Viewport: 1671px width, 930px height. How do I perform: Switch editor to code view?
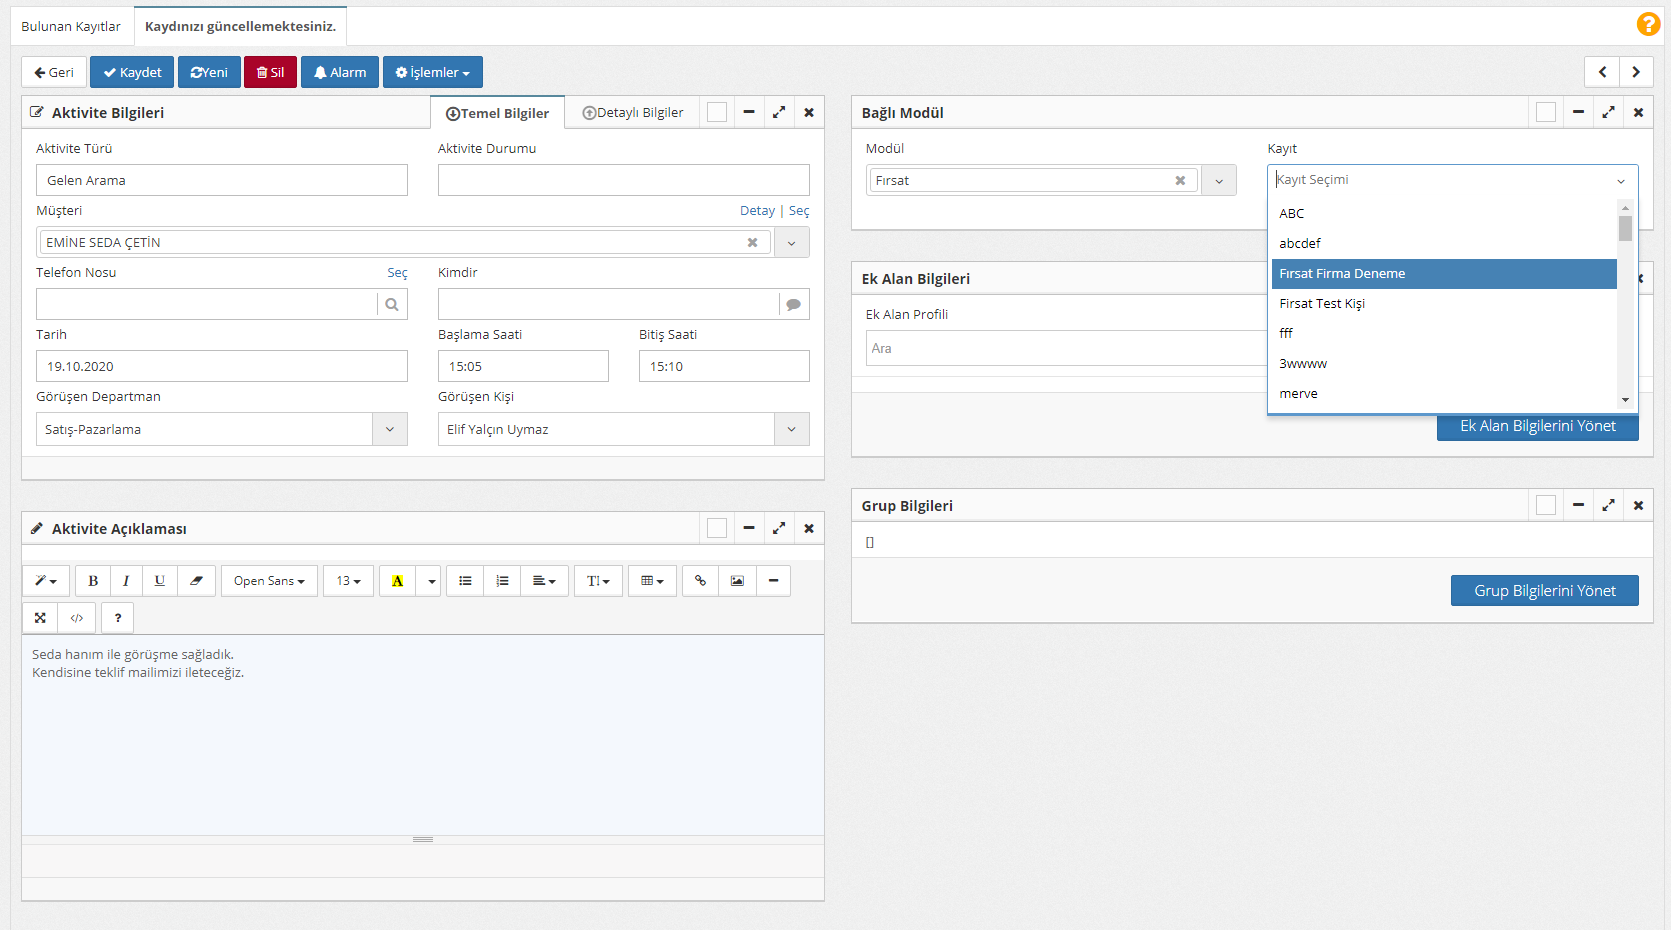pyautogui.click(x=77, y=618)
